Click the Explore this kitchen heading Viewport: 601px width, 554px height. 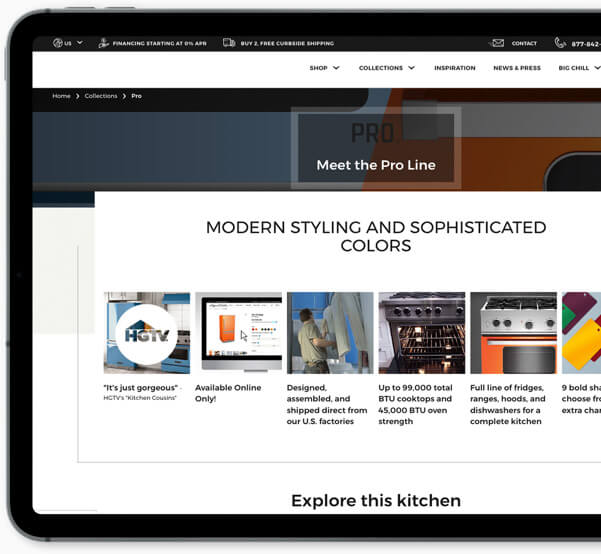point(376,501)
